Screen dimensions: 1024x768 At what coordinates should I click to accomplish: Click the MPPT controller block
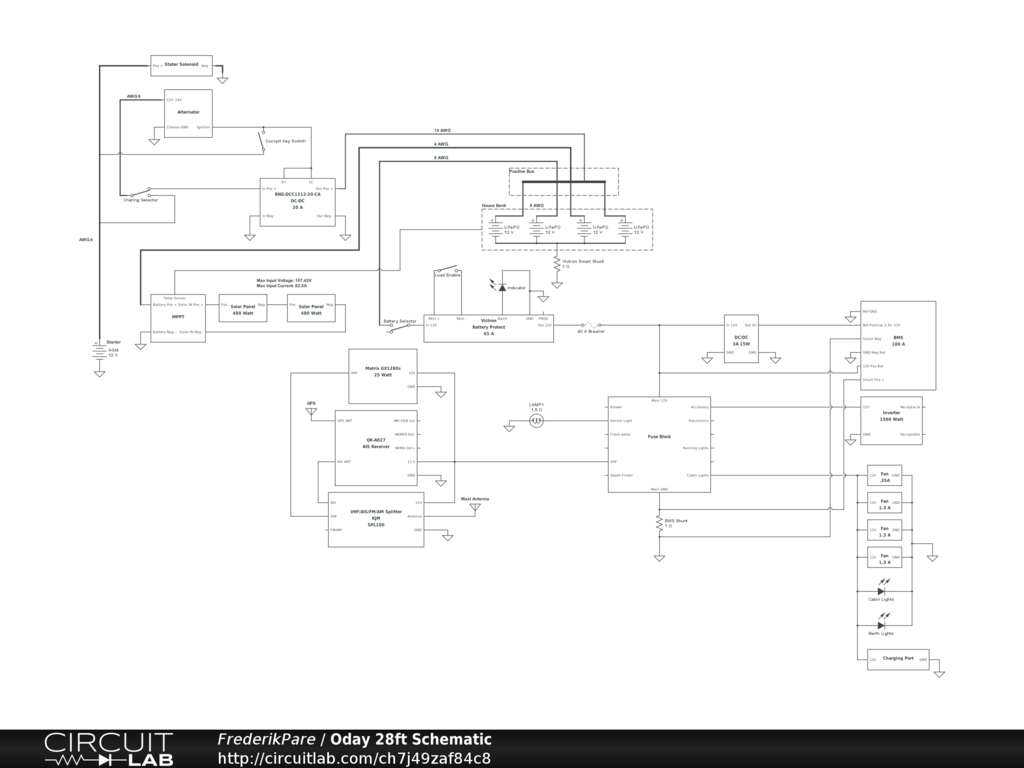coord(177,318)
